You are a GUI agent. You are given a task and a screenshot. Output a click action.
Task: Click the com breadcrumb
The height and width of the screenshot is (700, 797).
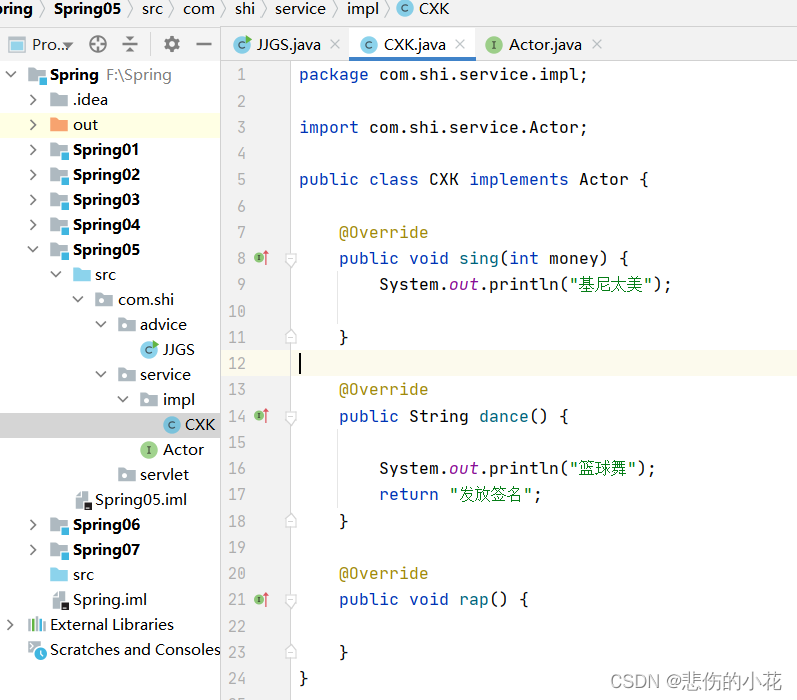pyautogui.click(x=199, y=9)
